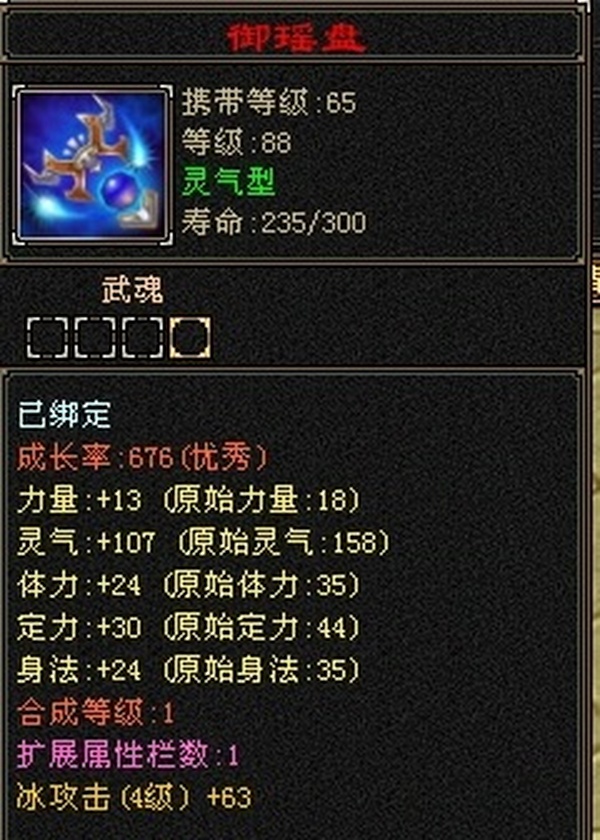The width and height of the screenshot is (600, 840).
Task: Click the 体力:+24 attribute line
Action: (188, 586)
